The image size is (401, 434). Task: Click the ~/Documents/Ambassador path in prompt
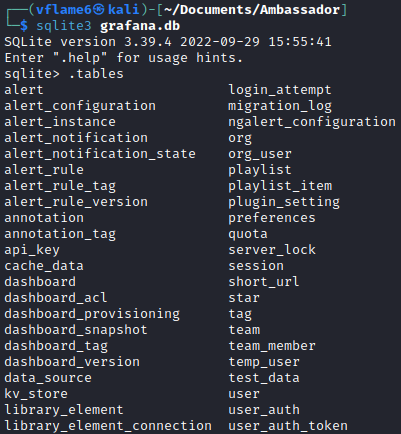point(252,10)
